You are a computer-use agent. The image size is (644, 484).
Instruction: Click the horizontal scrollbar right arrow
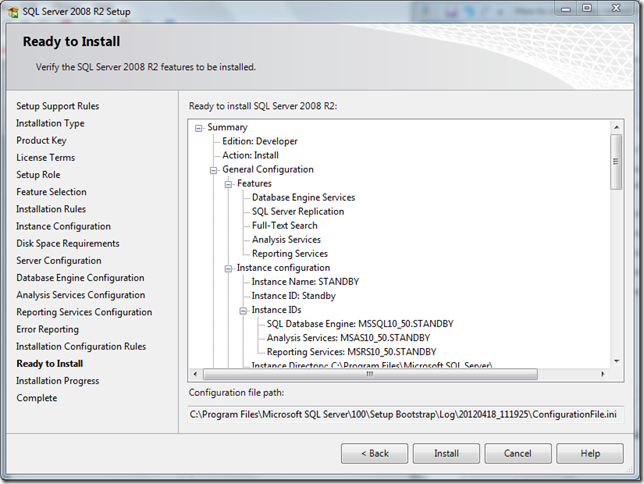click(x=603, y=374)
